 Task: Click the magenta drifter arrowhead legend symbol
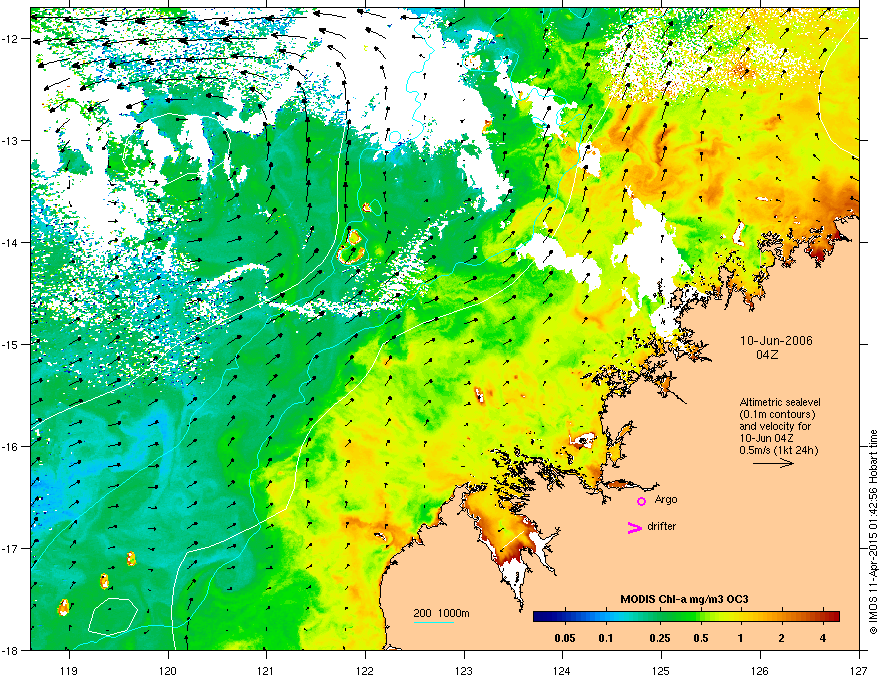click(x=635, y=527)
